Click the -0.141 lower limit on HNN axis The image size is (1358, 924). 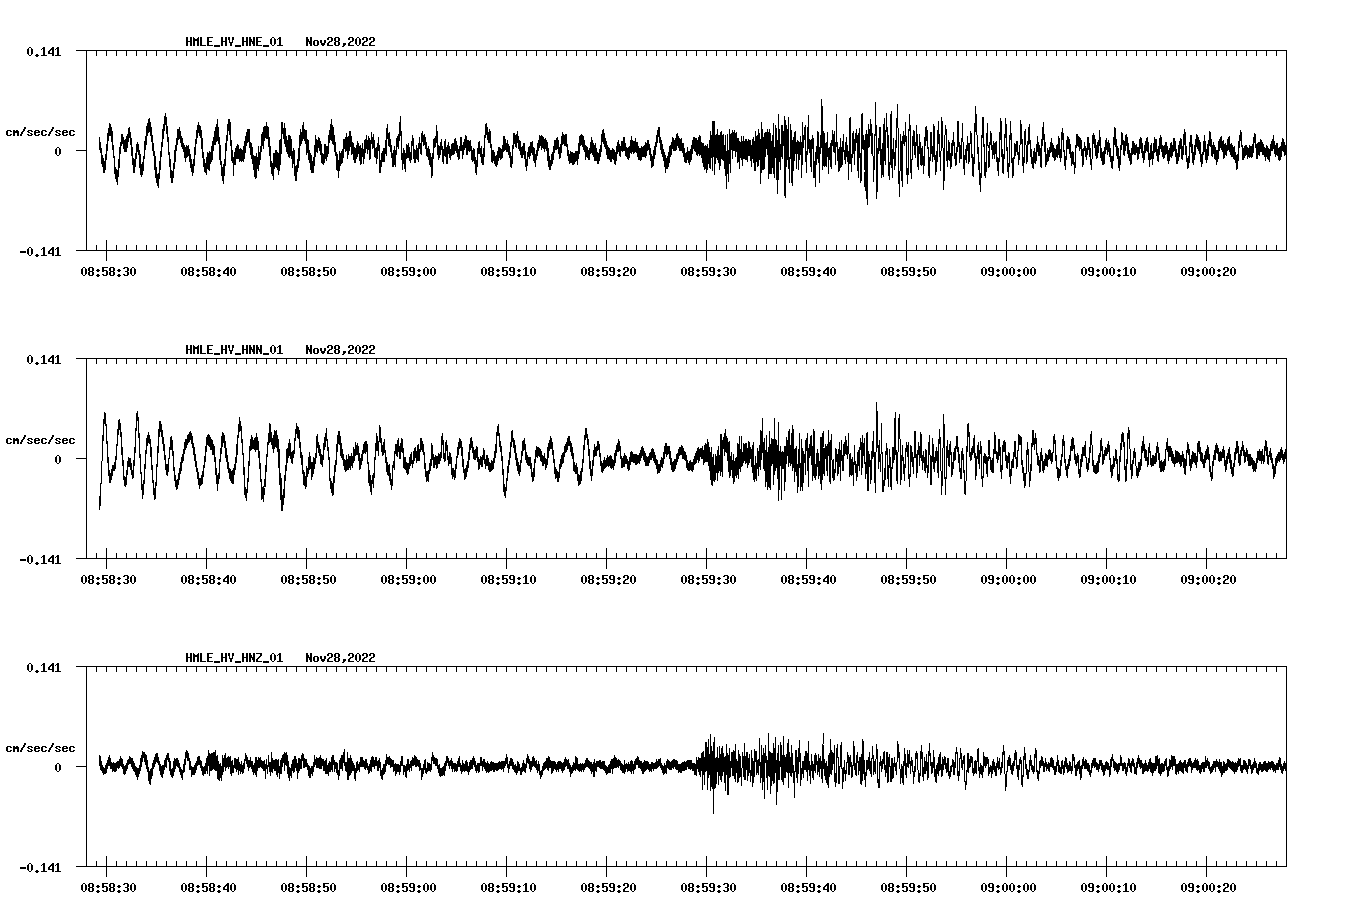pos(40,559)
